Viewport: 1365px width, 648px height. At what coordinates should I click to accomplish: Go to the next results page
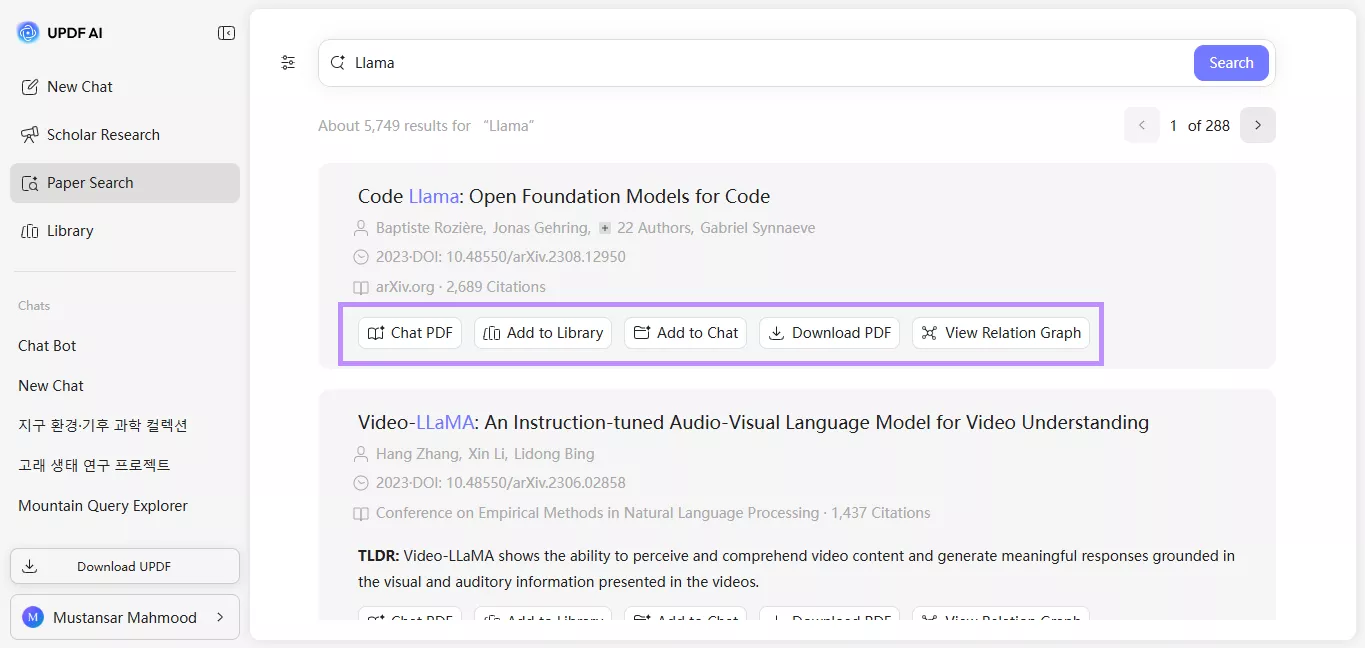1258,125
